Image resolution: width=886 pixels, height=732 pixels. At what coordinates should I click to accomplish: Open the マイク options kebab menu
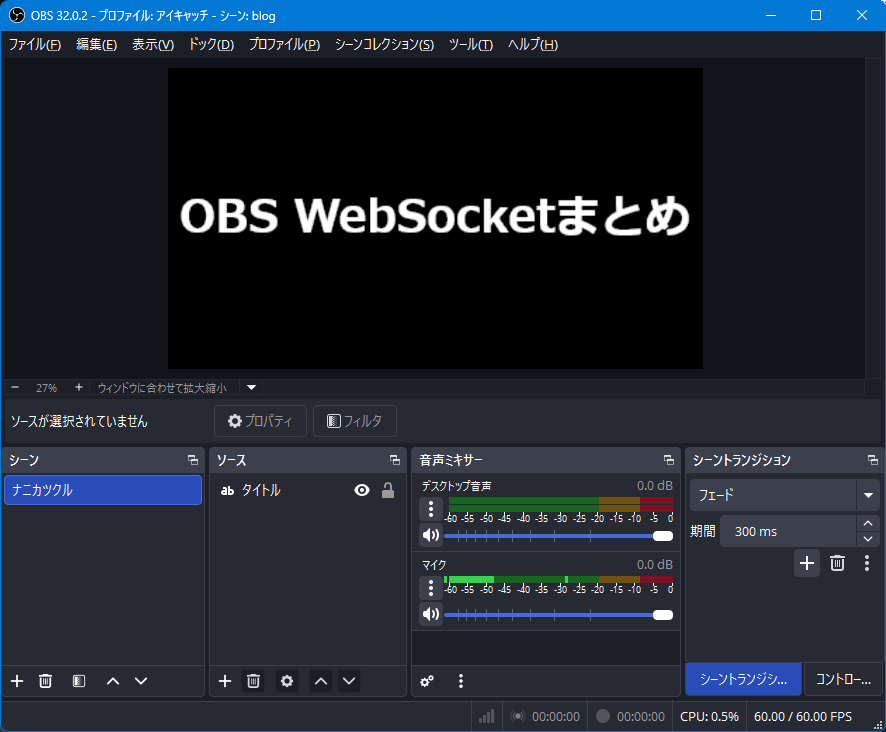tap(430, 587)
